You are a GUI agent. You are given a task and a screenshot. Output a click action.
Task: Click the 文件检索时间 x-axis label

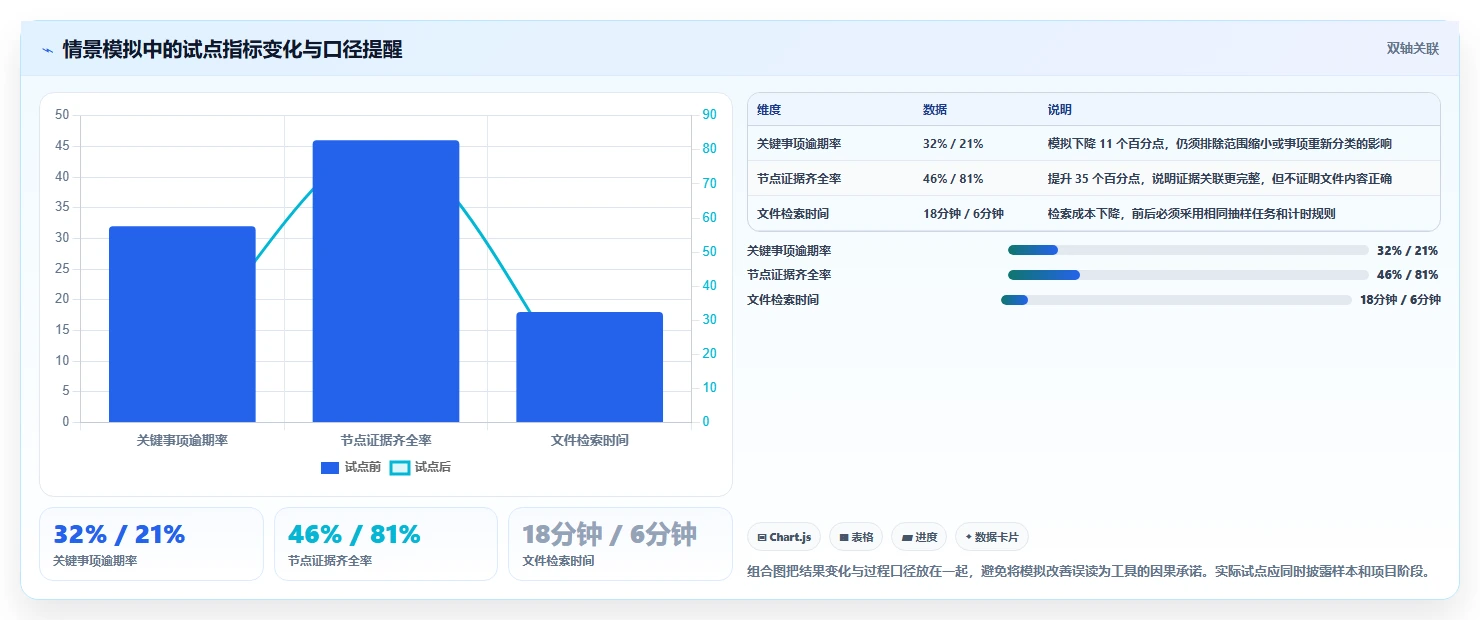(590, 440)
